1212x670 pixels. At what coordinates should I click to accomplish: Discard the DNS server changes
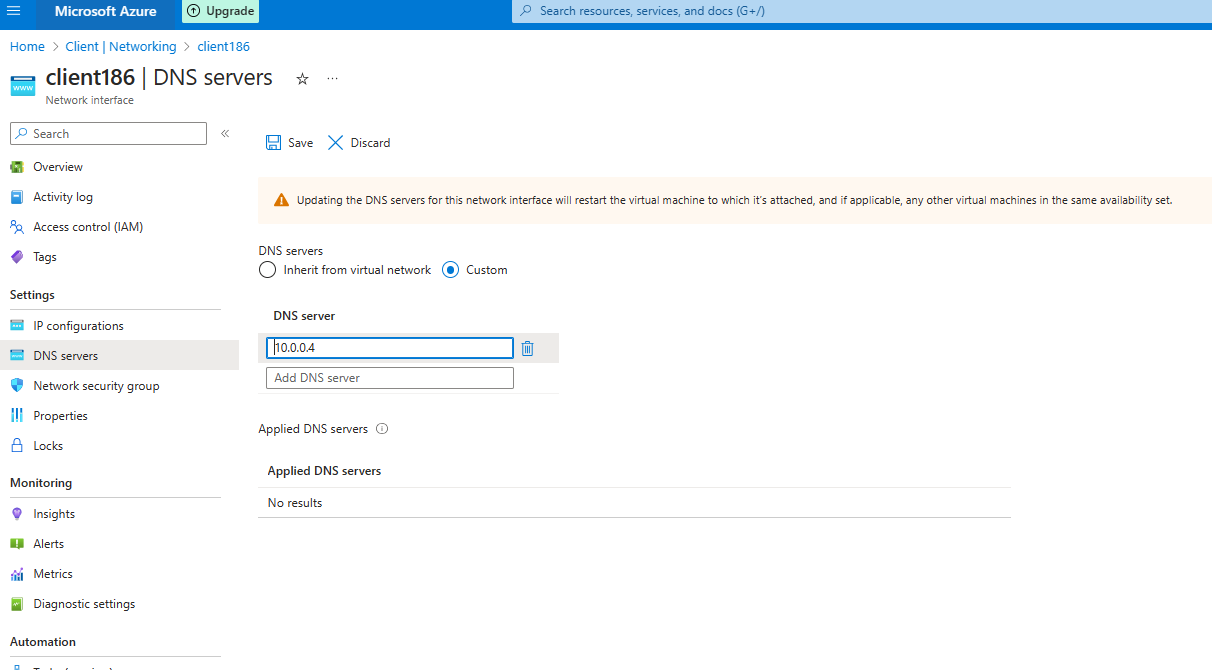tap(358, 142)
